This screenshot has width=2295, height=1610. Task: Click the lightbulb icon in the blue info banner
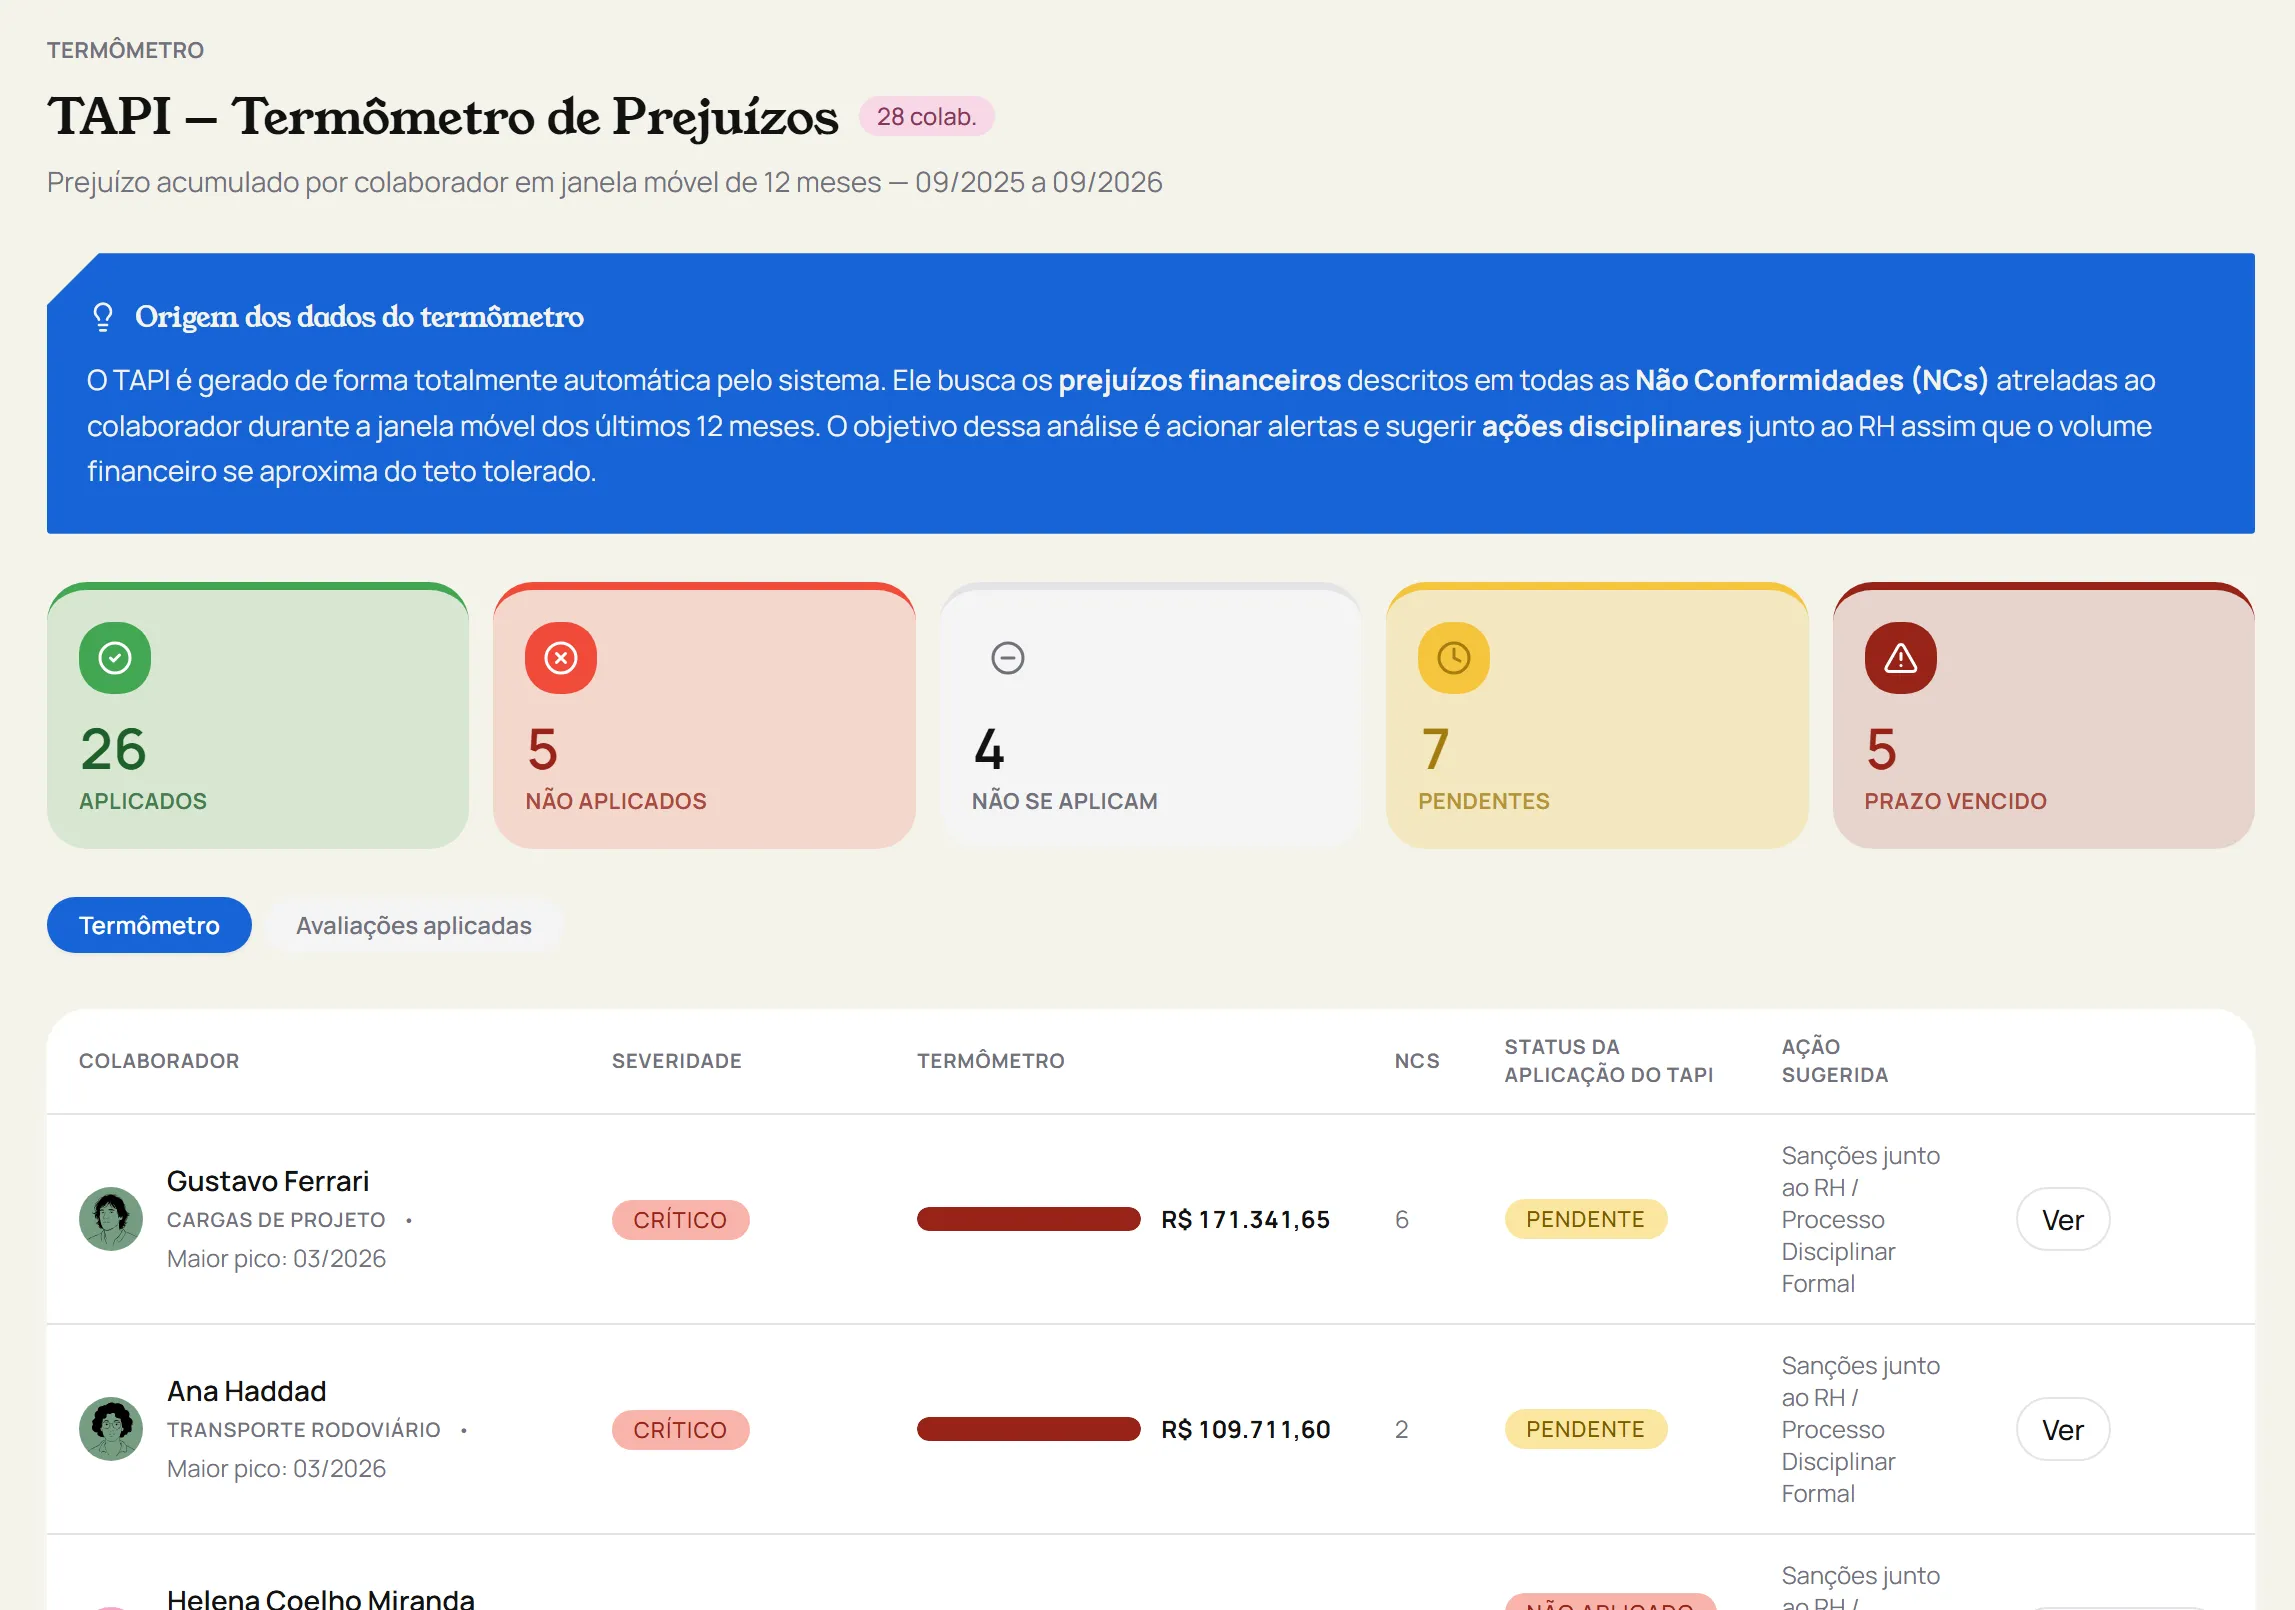tap(103, 317)
